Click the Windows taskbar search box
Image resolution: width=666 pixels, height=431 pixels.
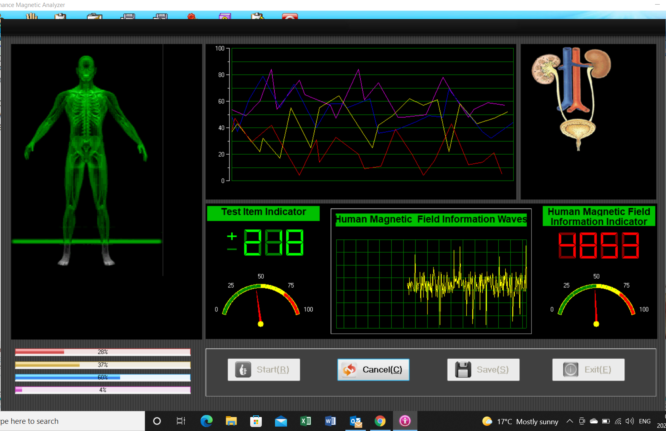click(60, 421)
